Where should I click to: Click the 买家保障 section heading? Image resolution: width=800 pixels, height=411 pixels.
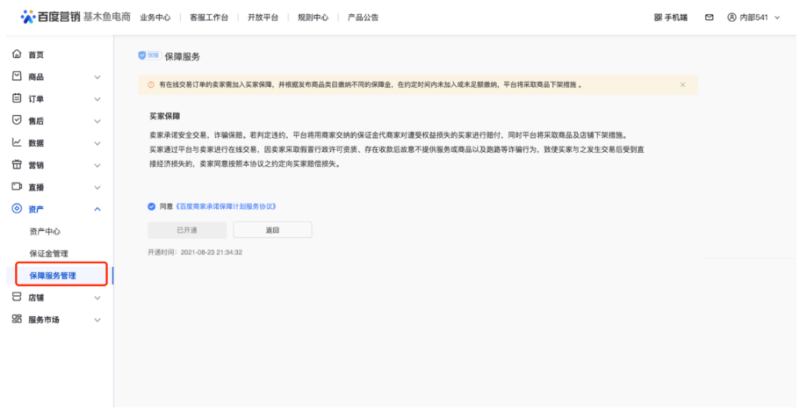(164, 116)
